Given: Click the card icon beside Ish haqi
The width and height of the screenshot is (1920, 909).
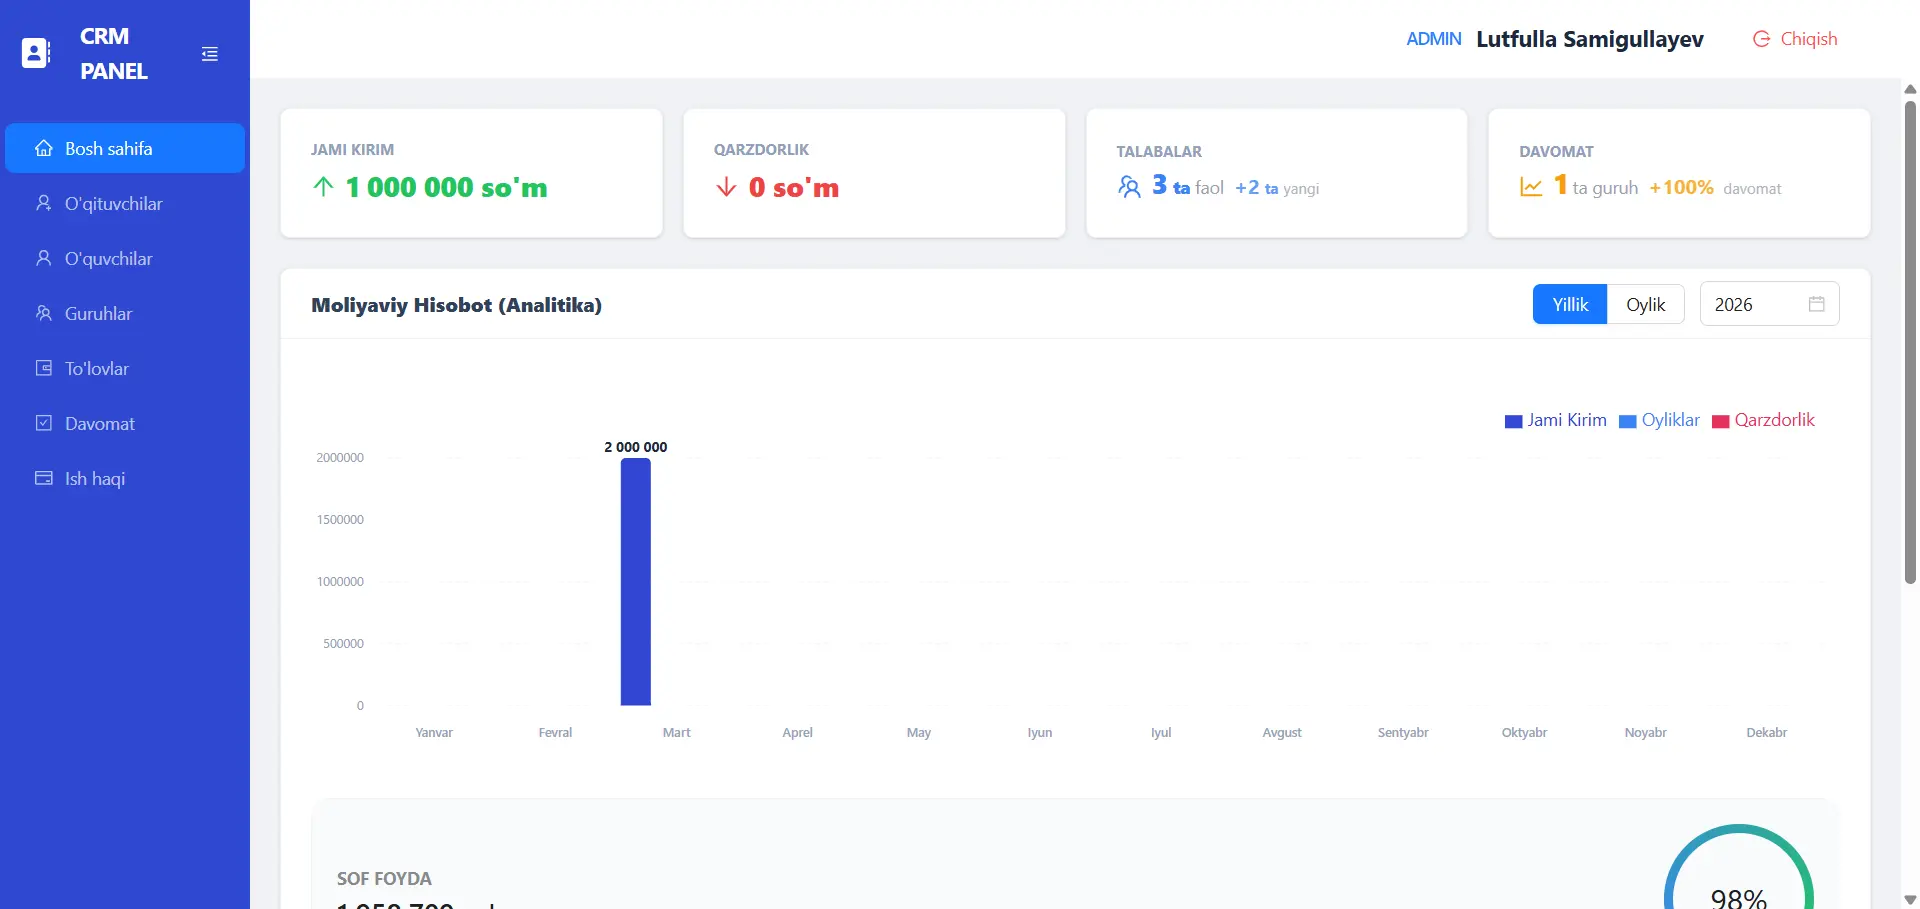Looking at the screenshot, I should click(x=44, y=479).
